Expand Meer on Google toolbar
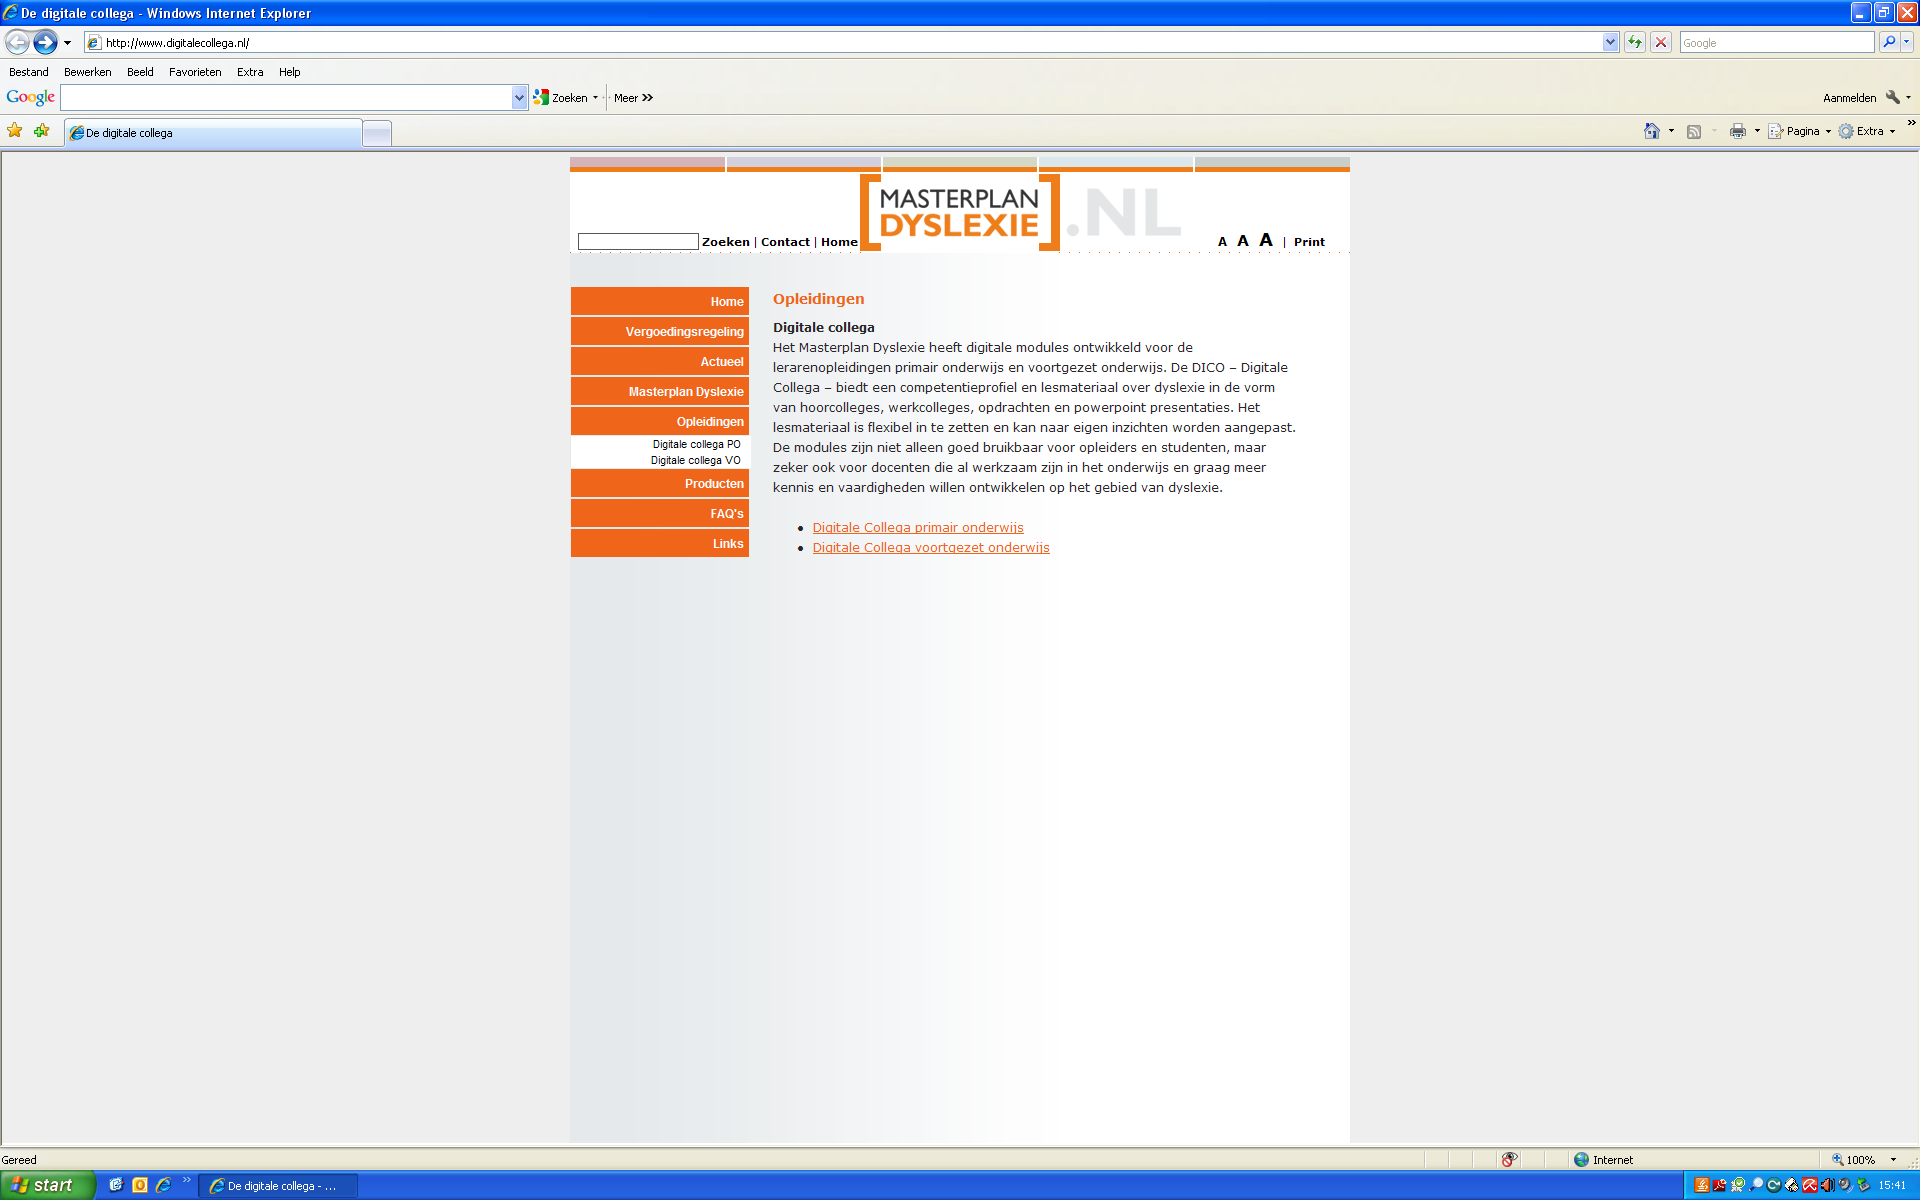This screenshot has width=1920, height=1200. click(x=633, y=98)
